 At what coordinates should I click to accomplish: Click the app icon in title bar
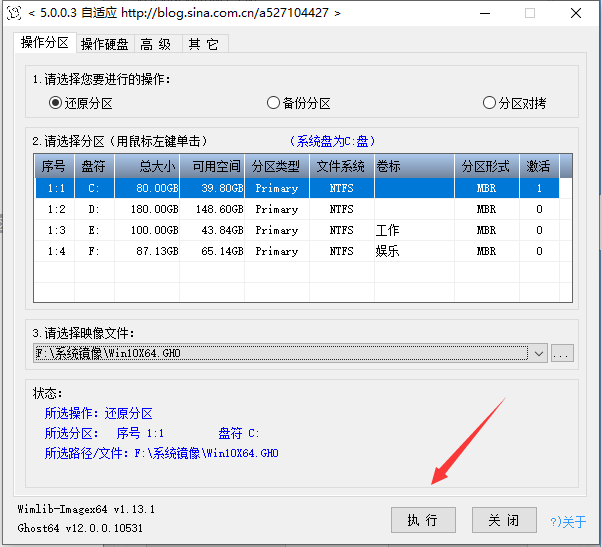point(12,13)
